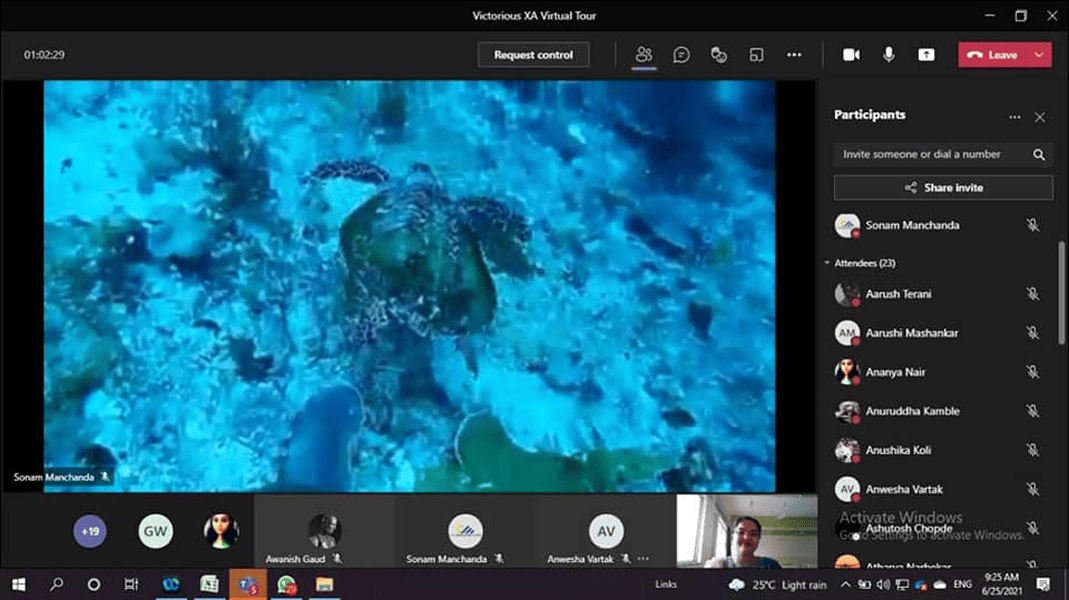The image size is (1069, 600).
Task: Click Anushika Koli's avatar picture
Action: [x=847, y=450]
